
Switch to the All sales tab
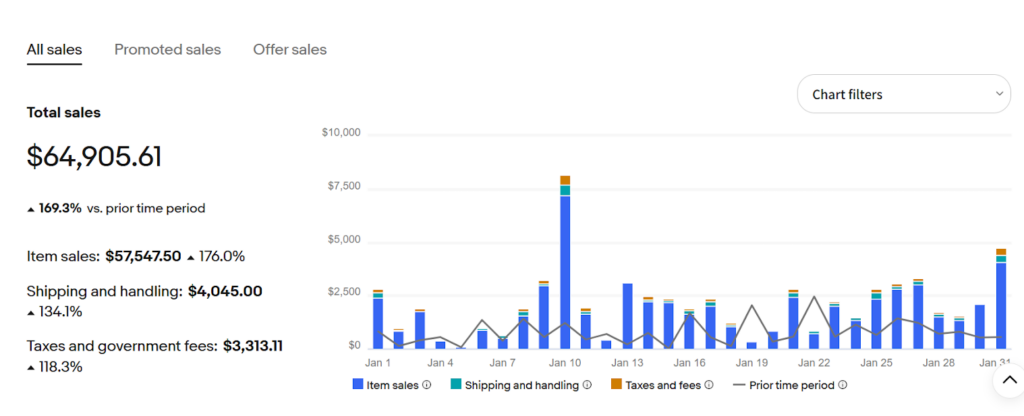pos(54,49)
